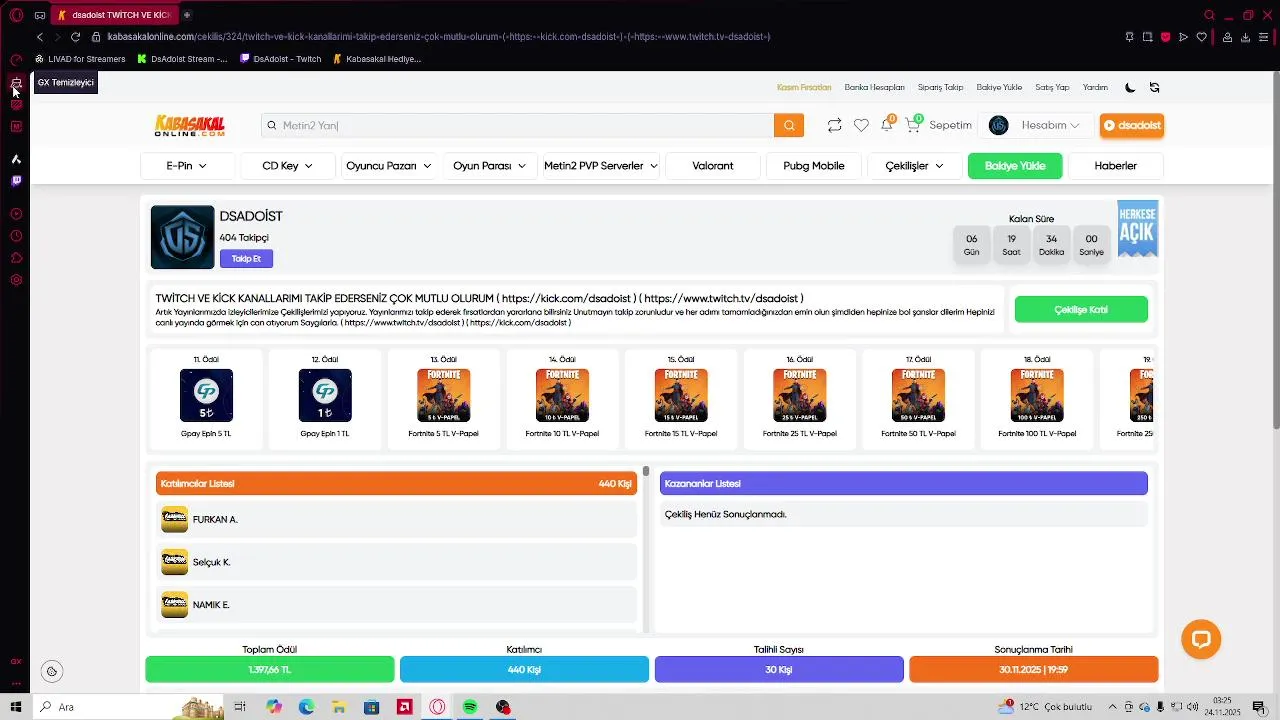The image size is (1280, 720).
Task: Click the green Bakiye Yükle button
Action: [x=1015, y=166]
